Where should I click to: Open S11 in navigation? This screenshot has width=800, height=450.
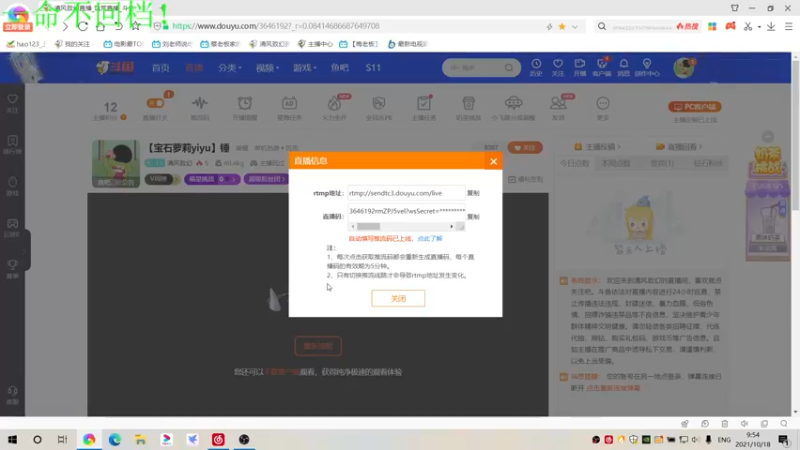pyautogui.click(x=373, y=67)
